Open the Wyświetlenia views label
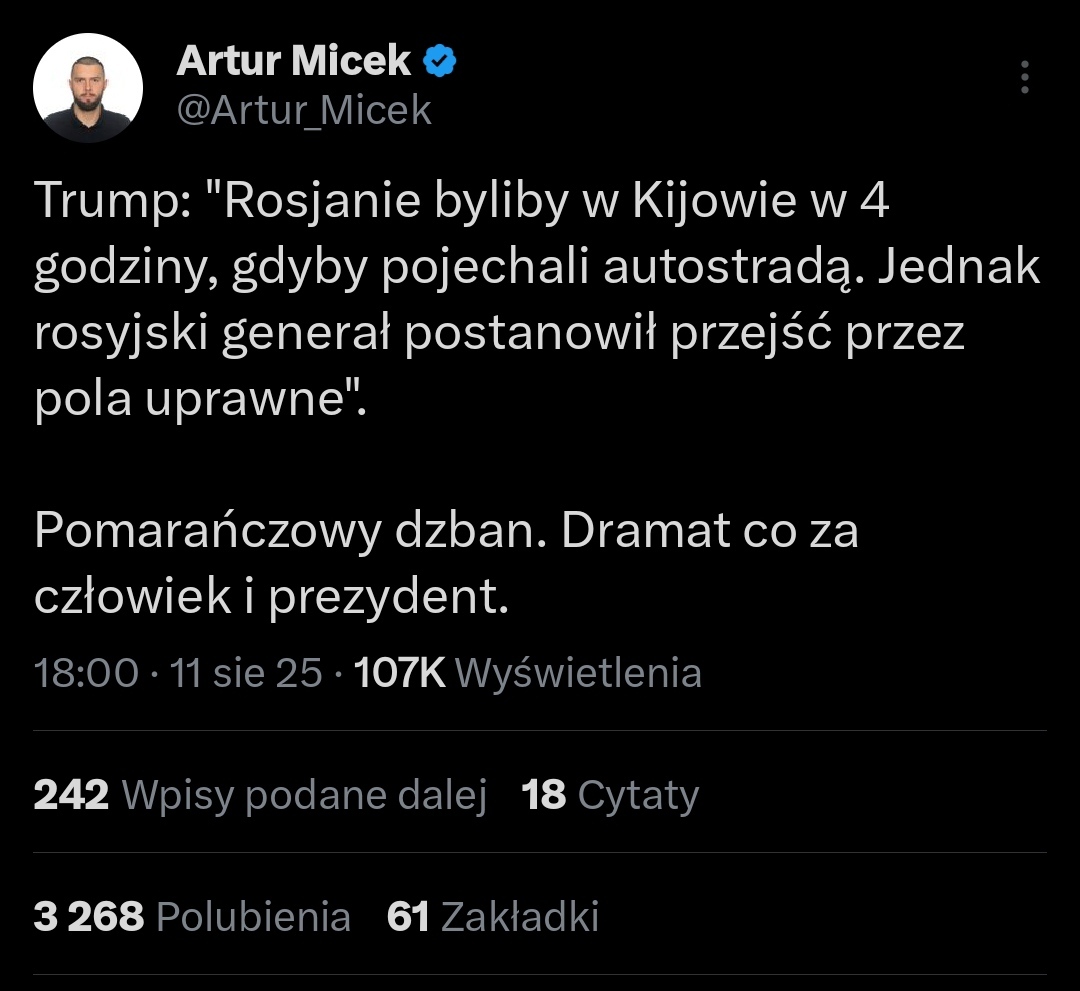This screenshot has width=1080, height=991. (x=578, y=673)
